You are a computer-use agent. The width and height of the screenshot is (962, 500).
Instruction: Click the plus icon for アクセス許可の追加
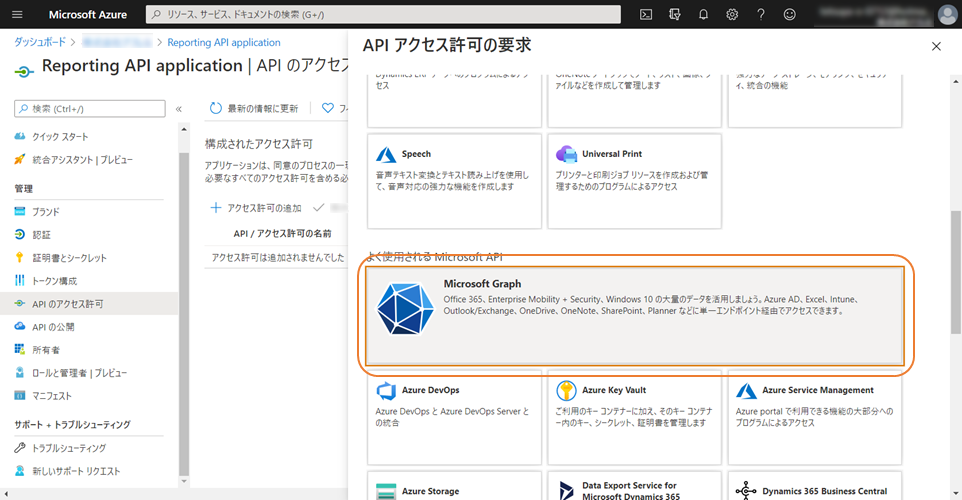215,208
